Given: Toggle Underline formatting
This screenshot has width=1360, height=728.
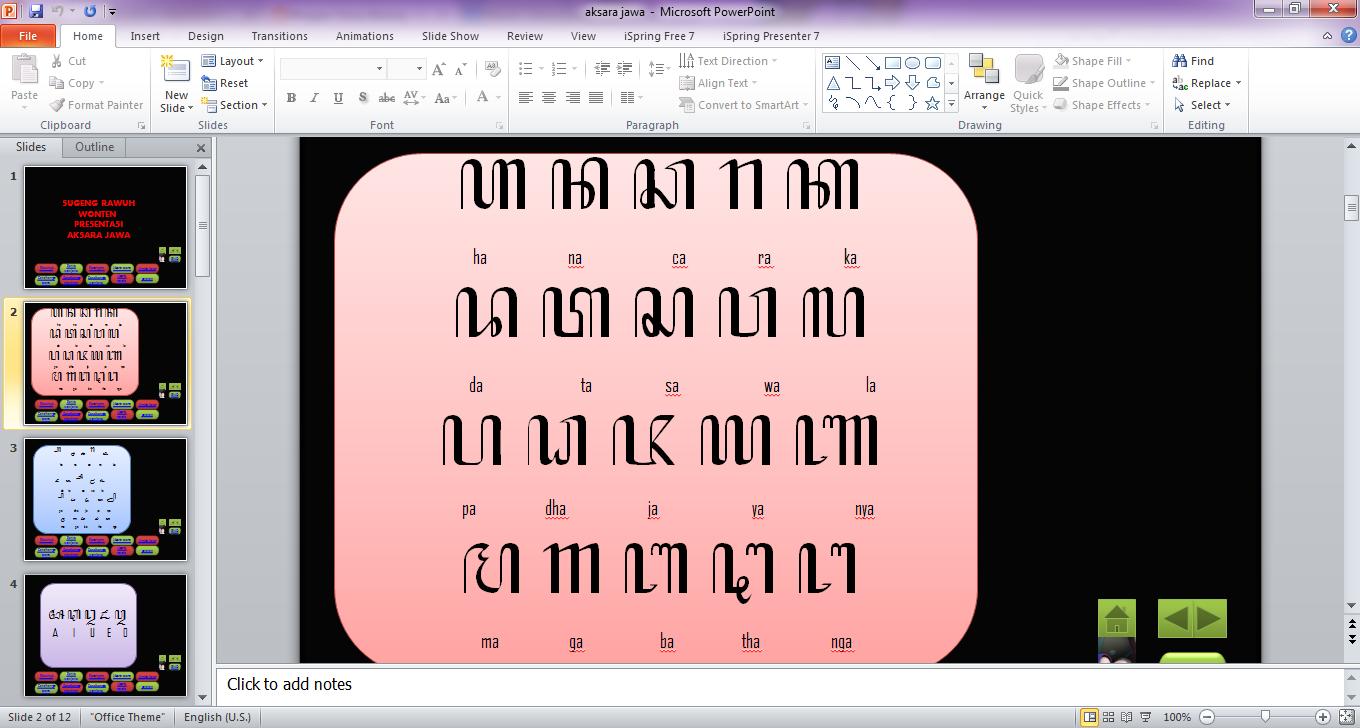Looking at the screenshot, I should coord(338,98).
